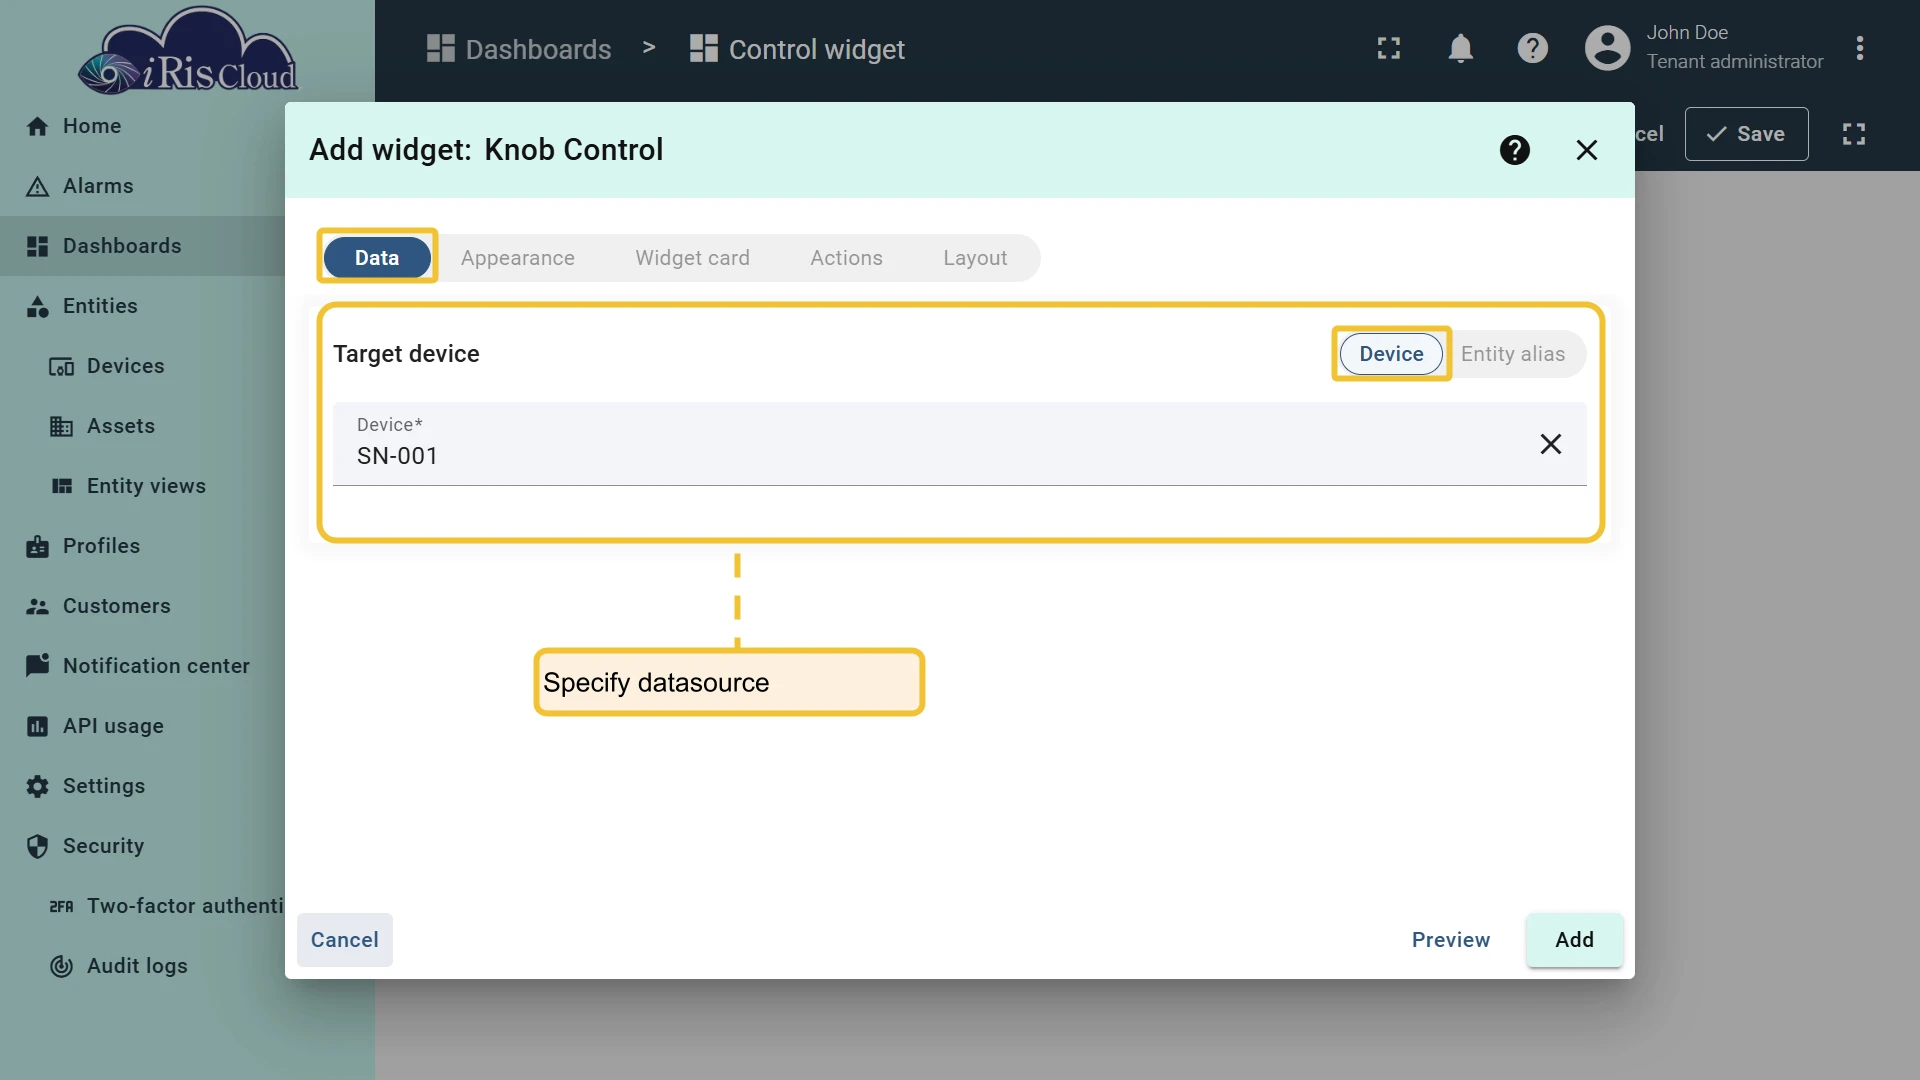The image size is (1920, 1080).
Task: Click the Entities shapes icon
Action: [38, 306]
